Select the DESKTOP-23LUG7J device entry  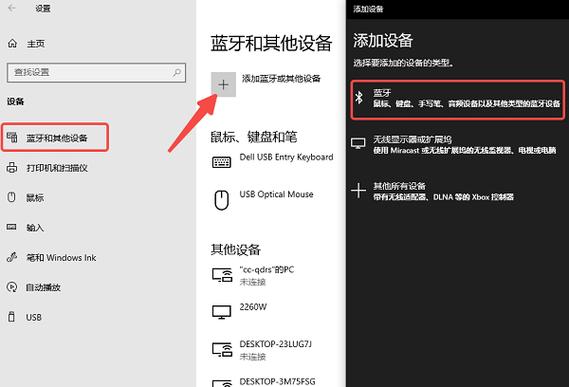271,350
